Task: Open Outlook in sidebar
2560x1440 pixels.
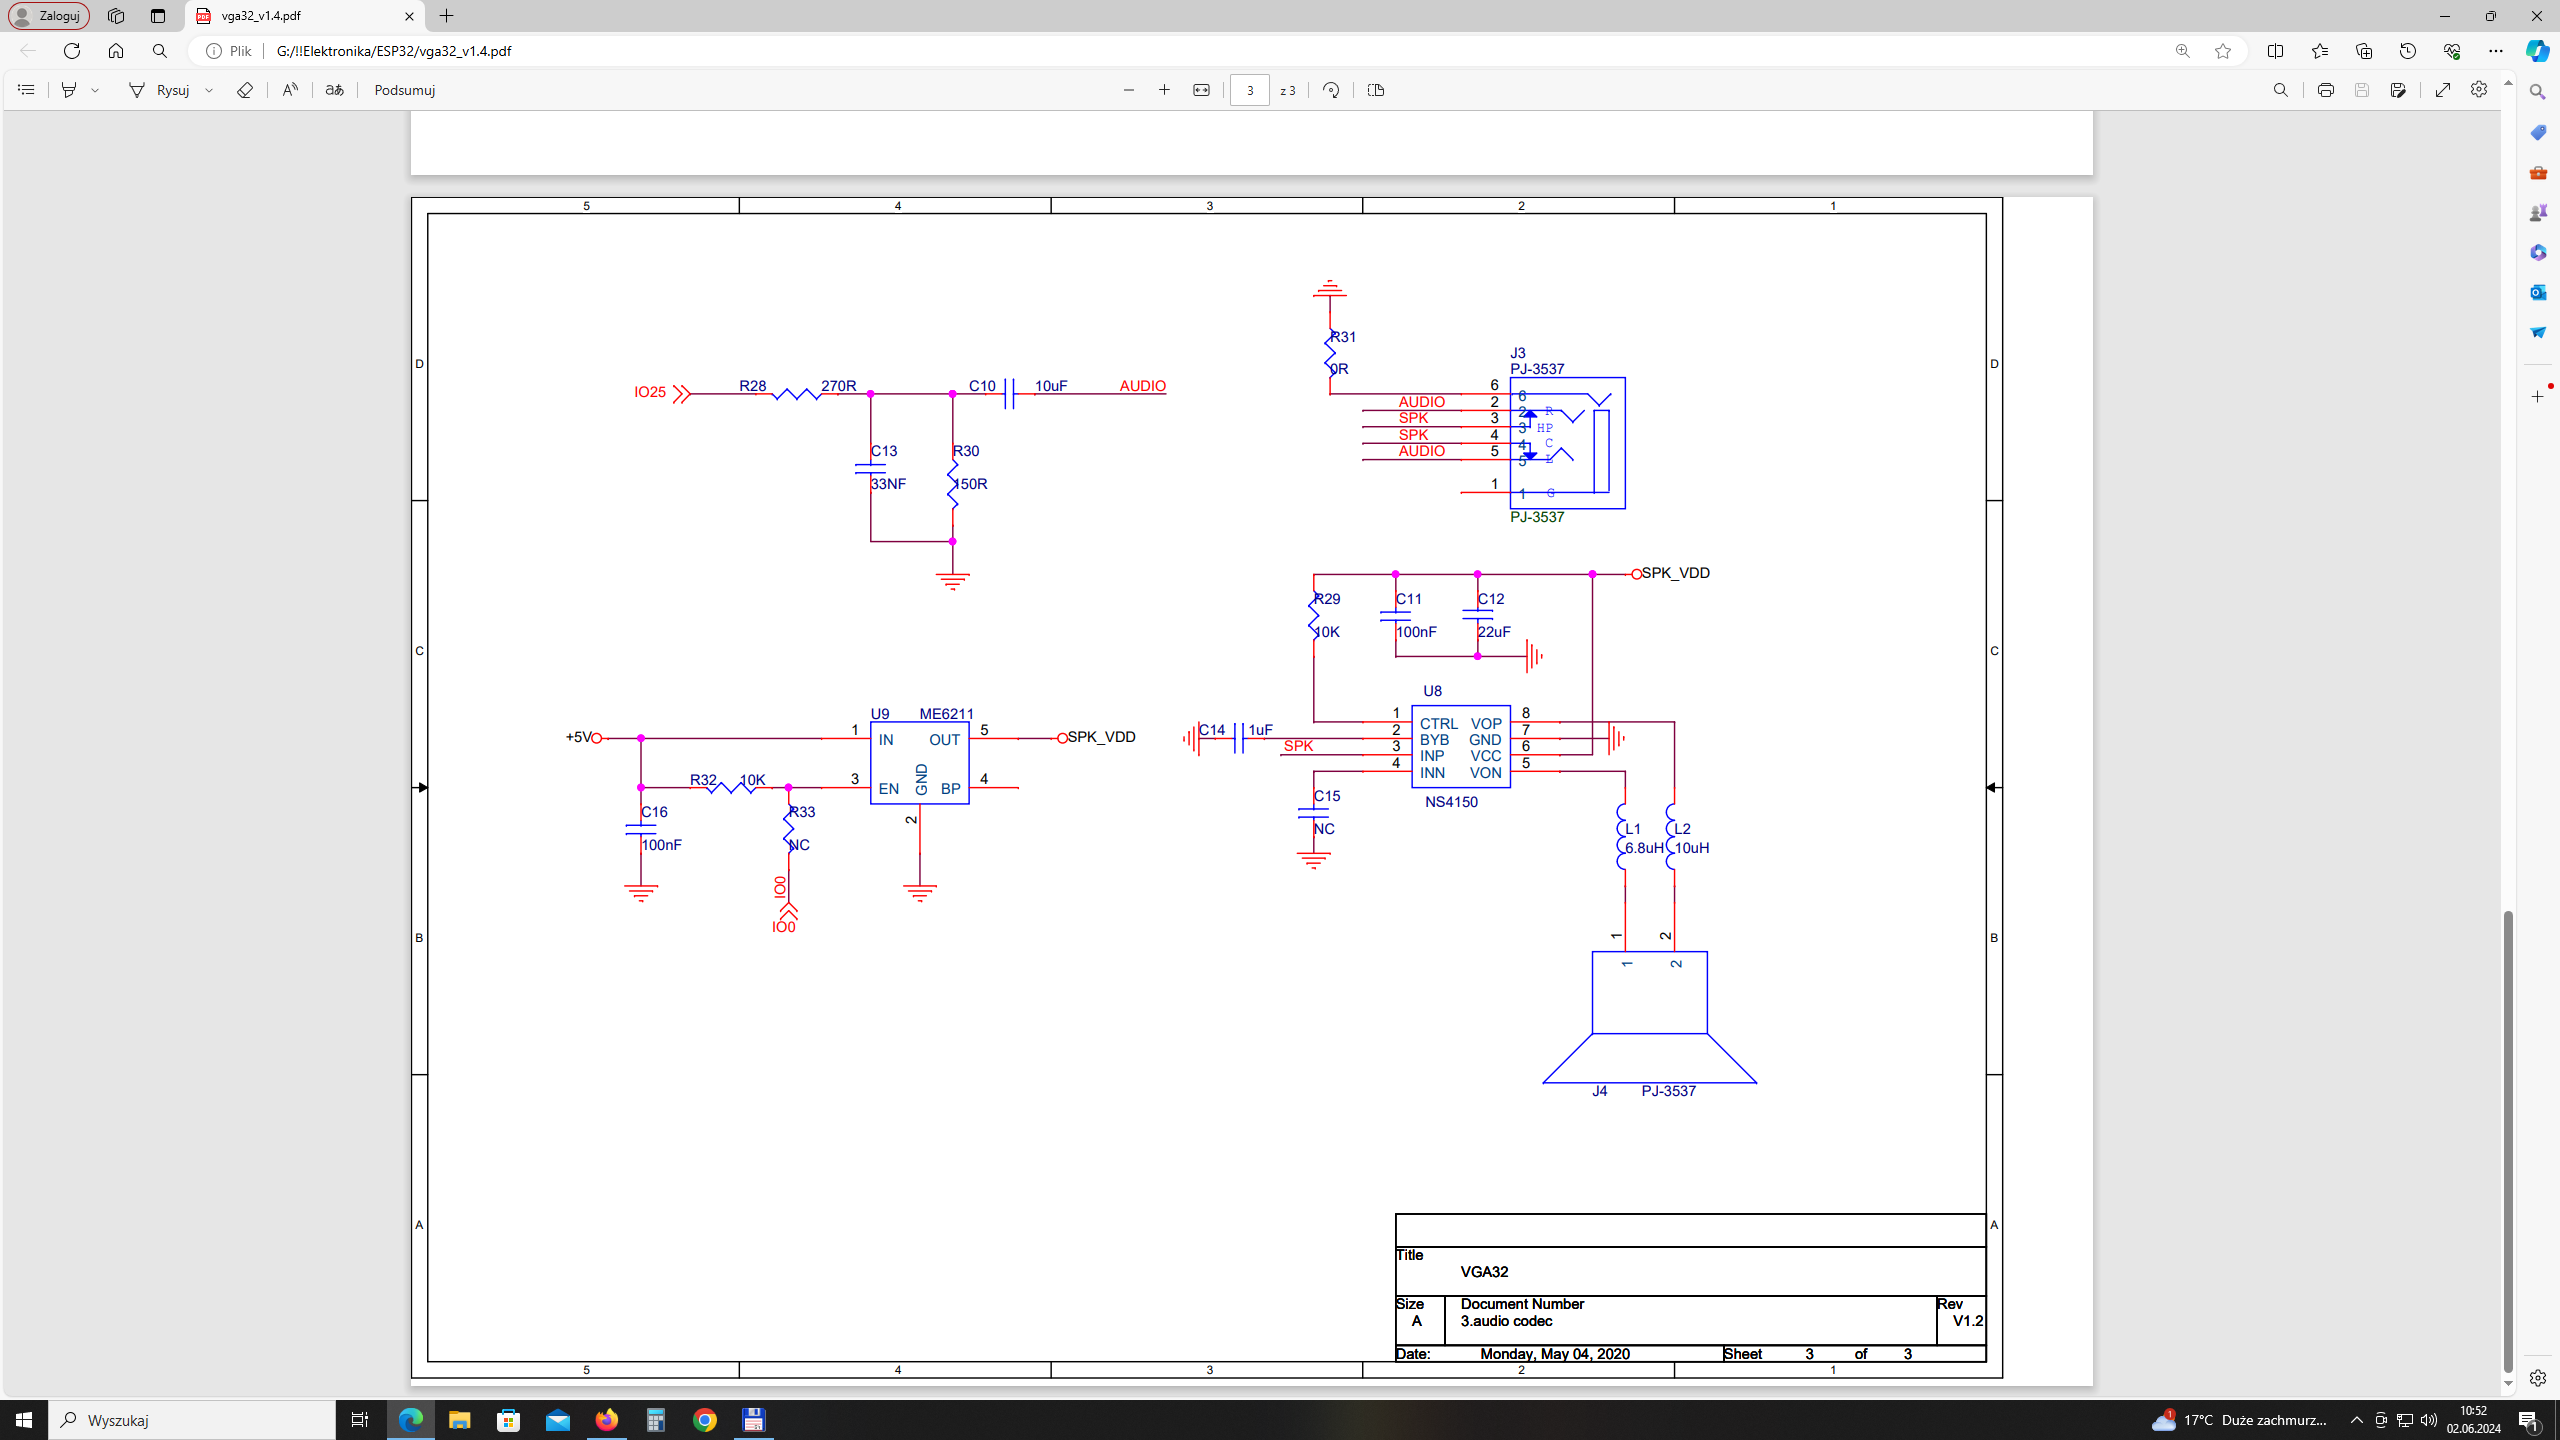Action: click(2538, 292)
